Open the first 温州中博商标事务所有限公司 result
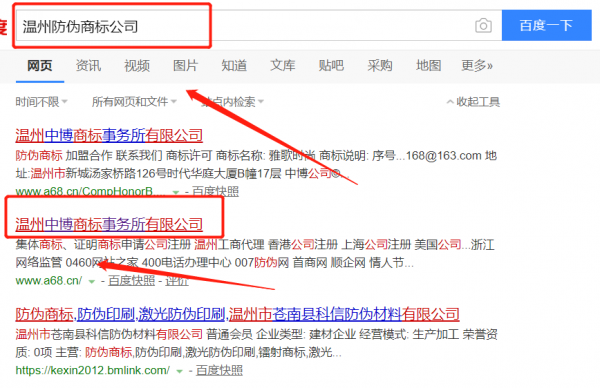The image size is (600, 388). click(109, 135)
